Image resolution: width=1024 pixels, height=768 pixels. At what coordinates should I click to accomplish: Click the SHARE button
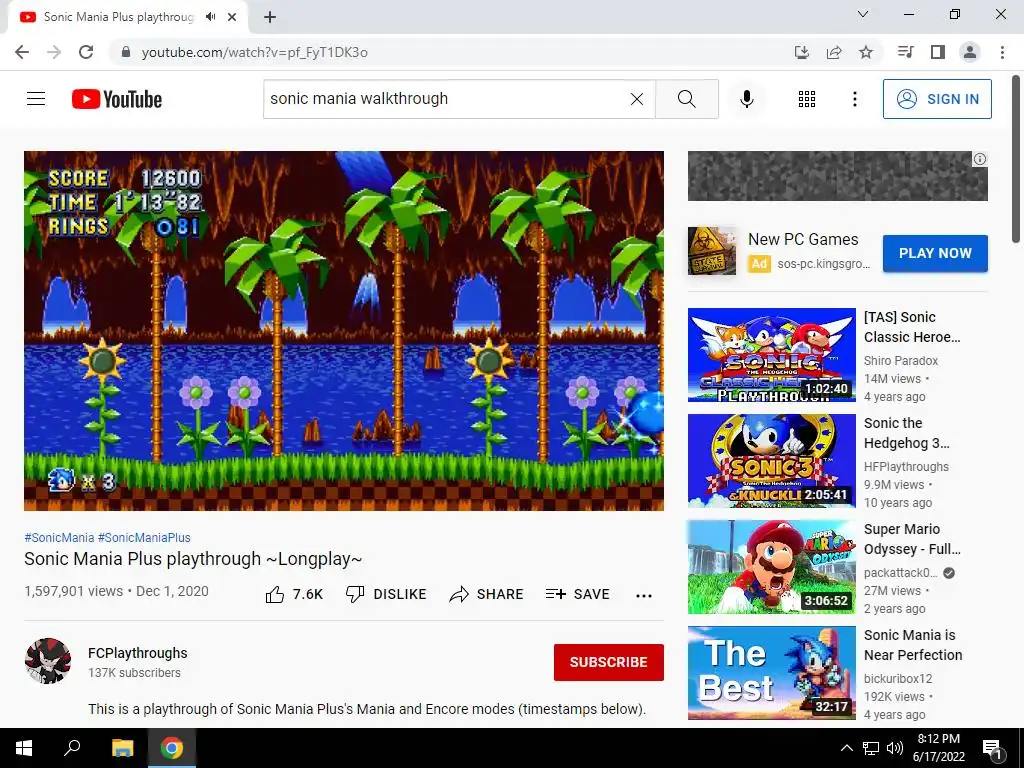[x=487, y=594]
